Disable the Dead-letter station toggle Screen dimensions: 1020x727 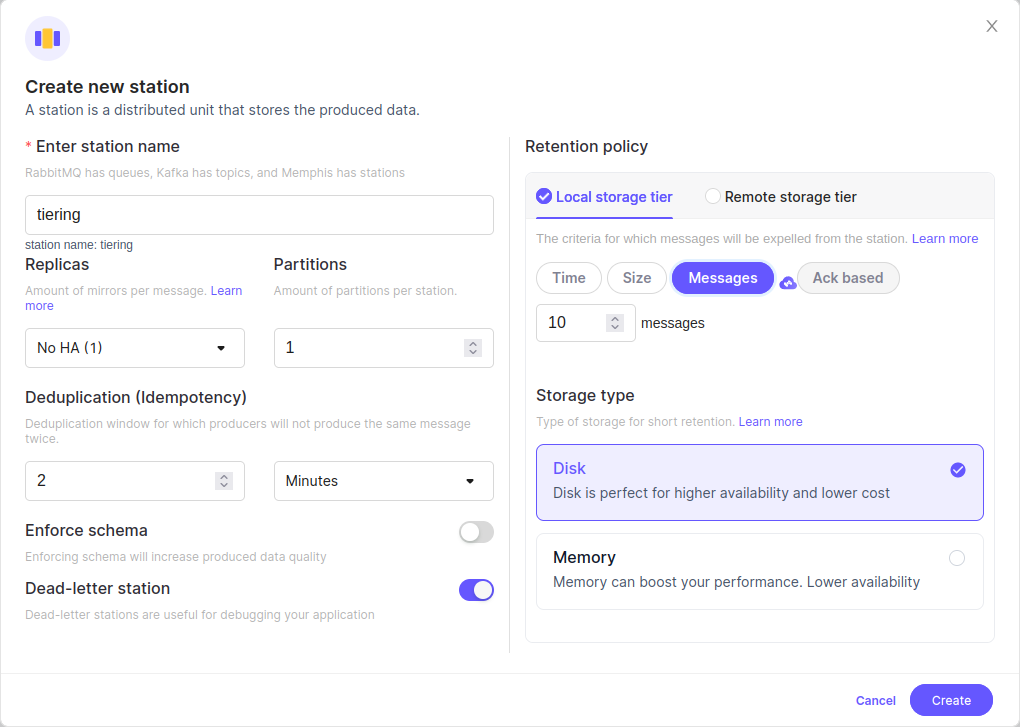476,590
